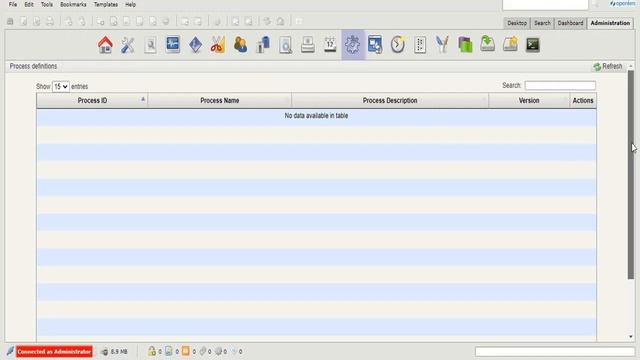Click the Process definitions panel title
640x360 pixels.
pyautogui.click(x=33, y=66)
